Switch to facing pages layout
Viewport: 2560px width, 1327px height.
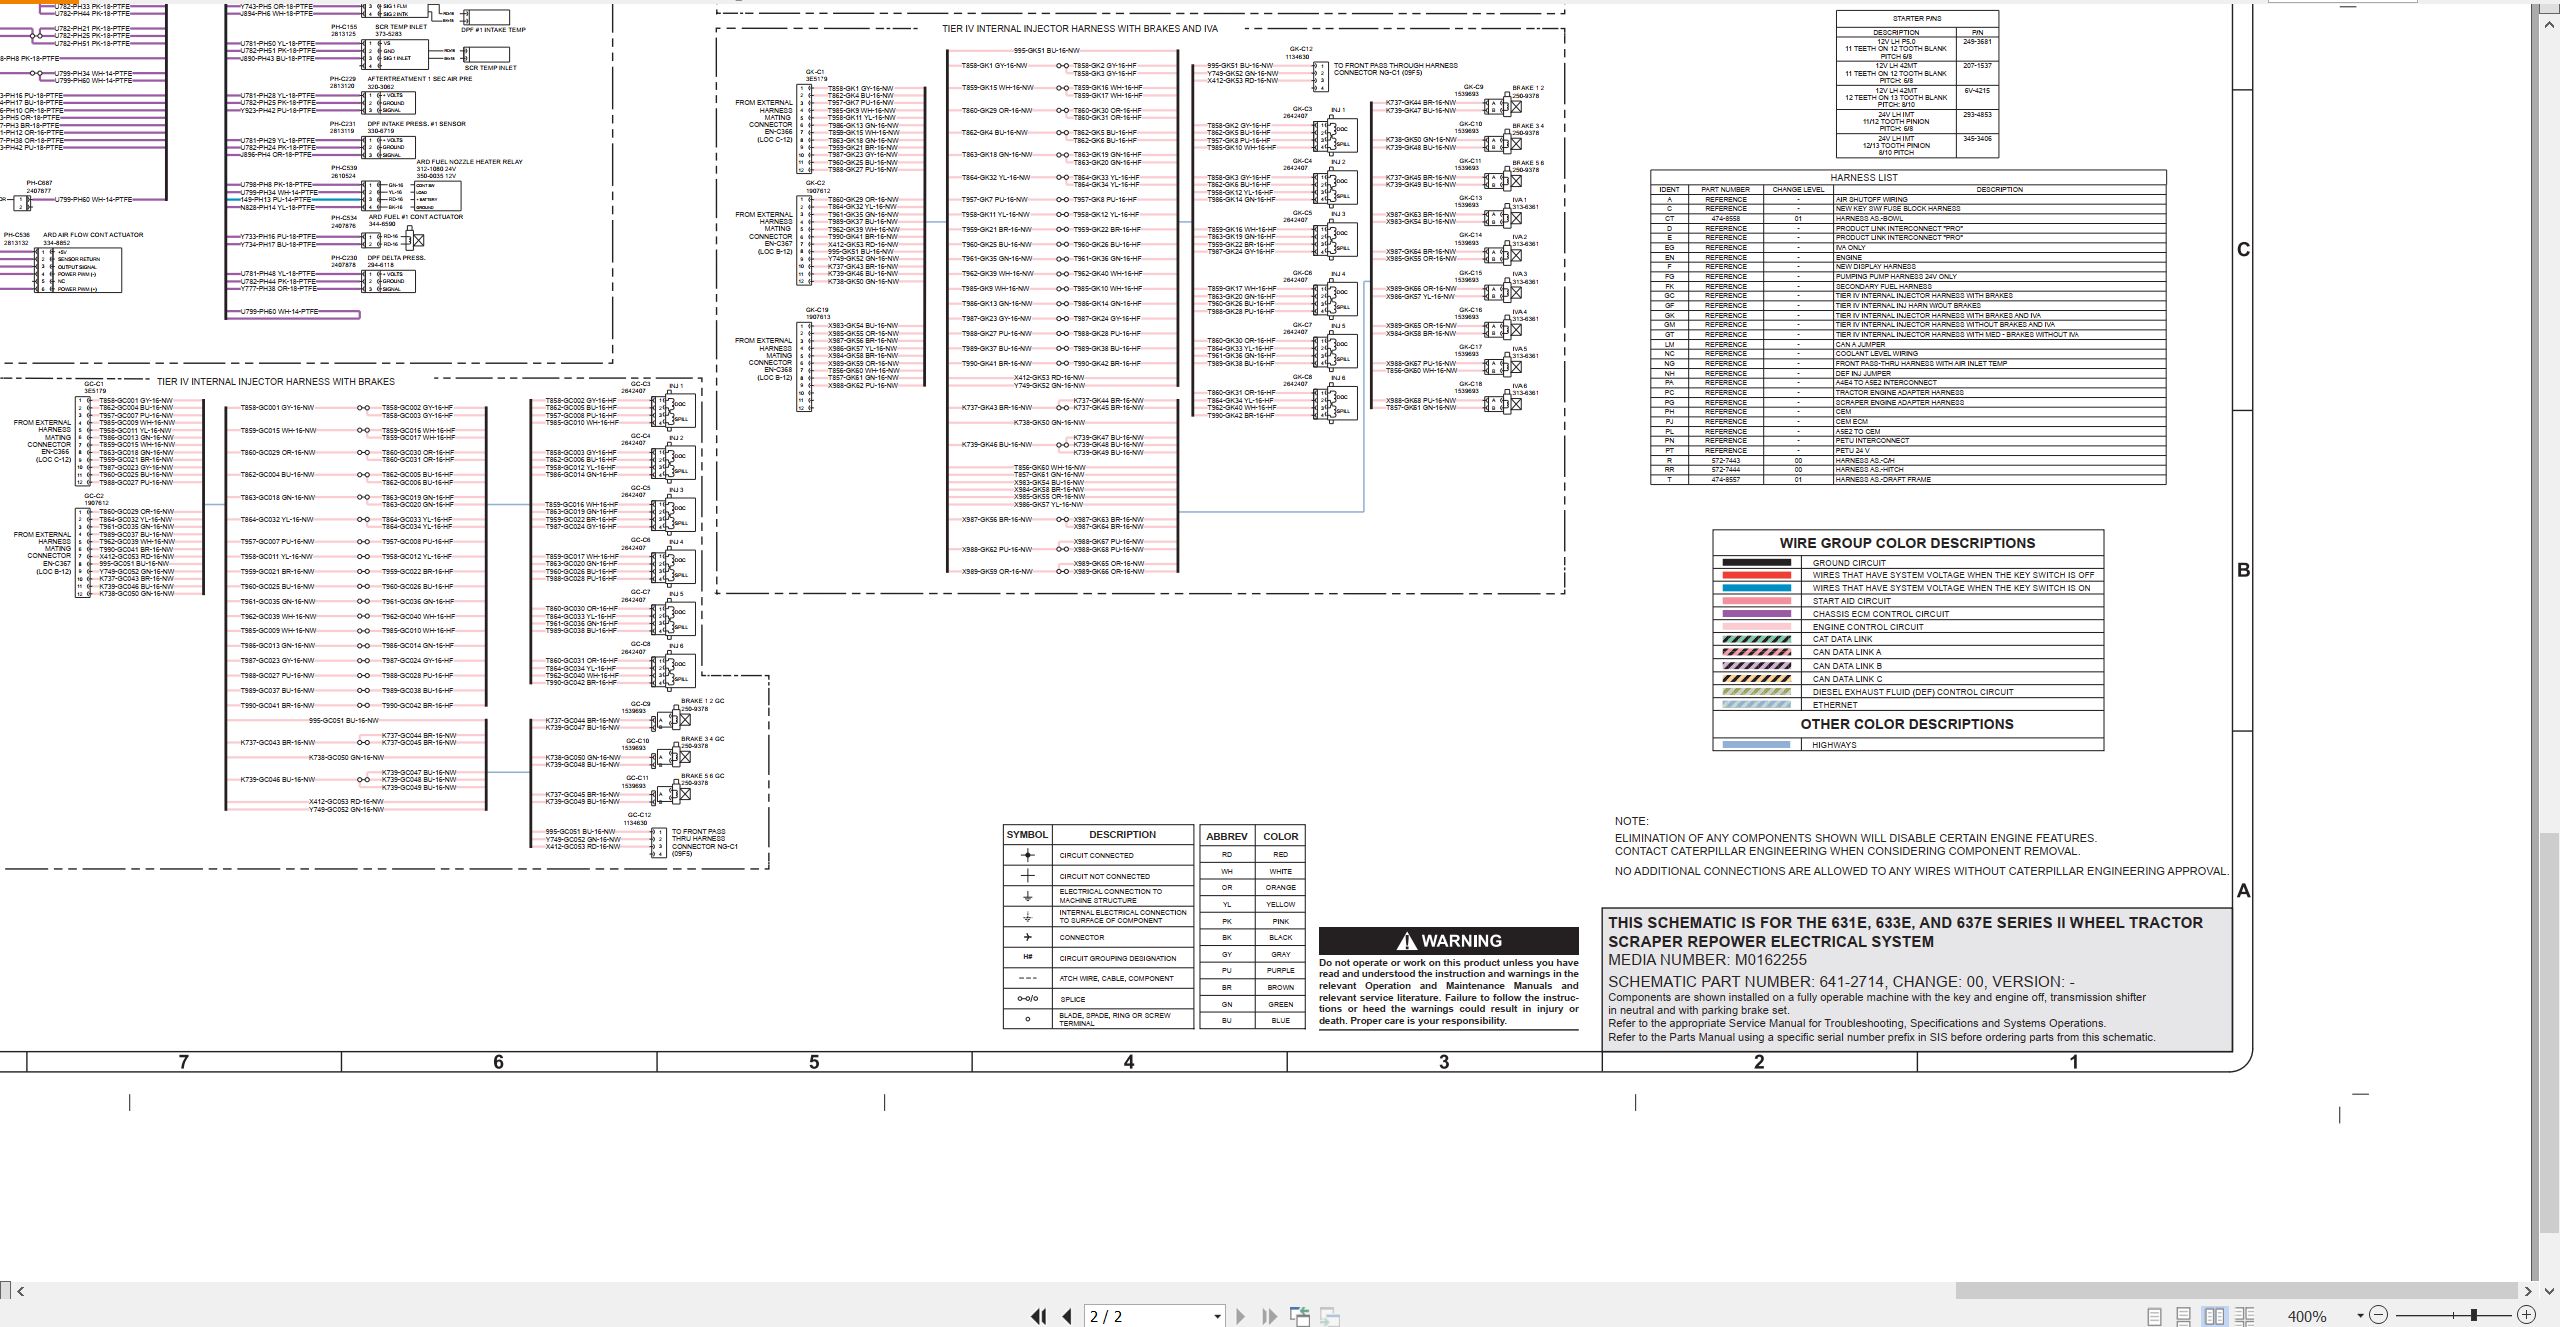click(x=2214, y=1316)
